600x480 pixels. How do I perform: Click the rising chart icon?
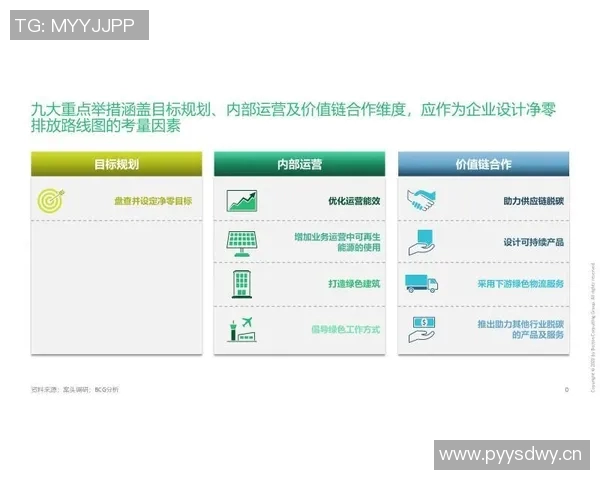[x=242, y=201]
